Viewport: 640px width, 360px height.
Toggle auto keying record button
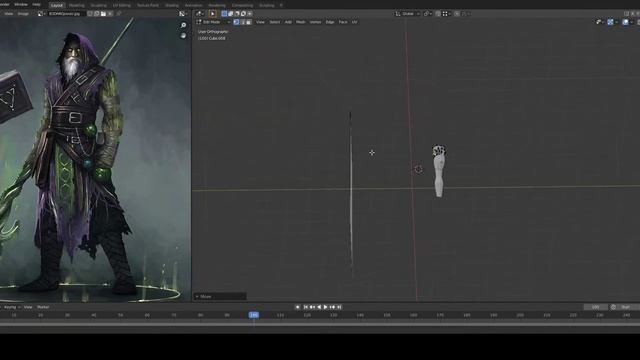tap(297, 307)
